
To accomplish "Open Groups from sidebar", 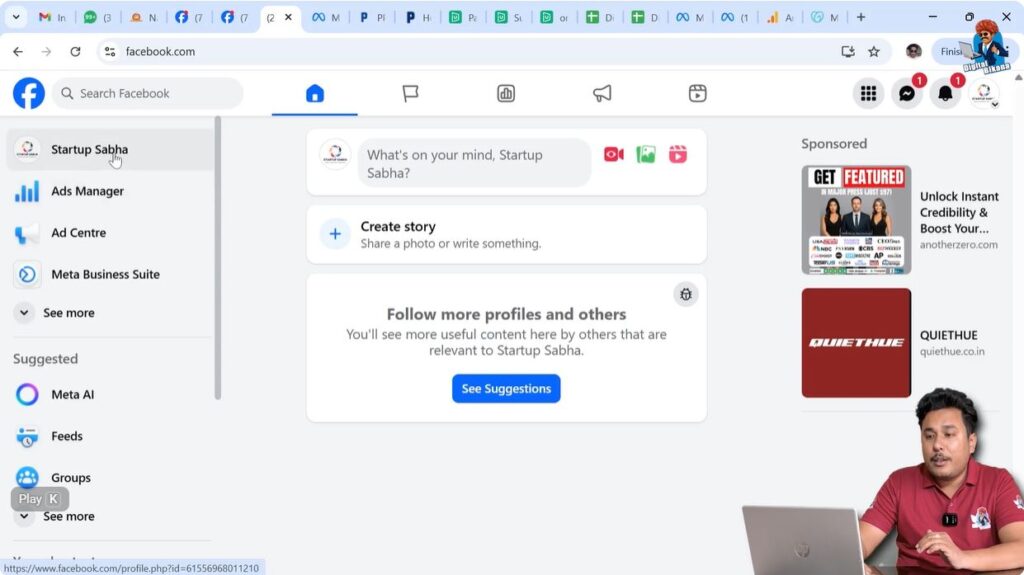I will click(110, 478).
